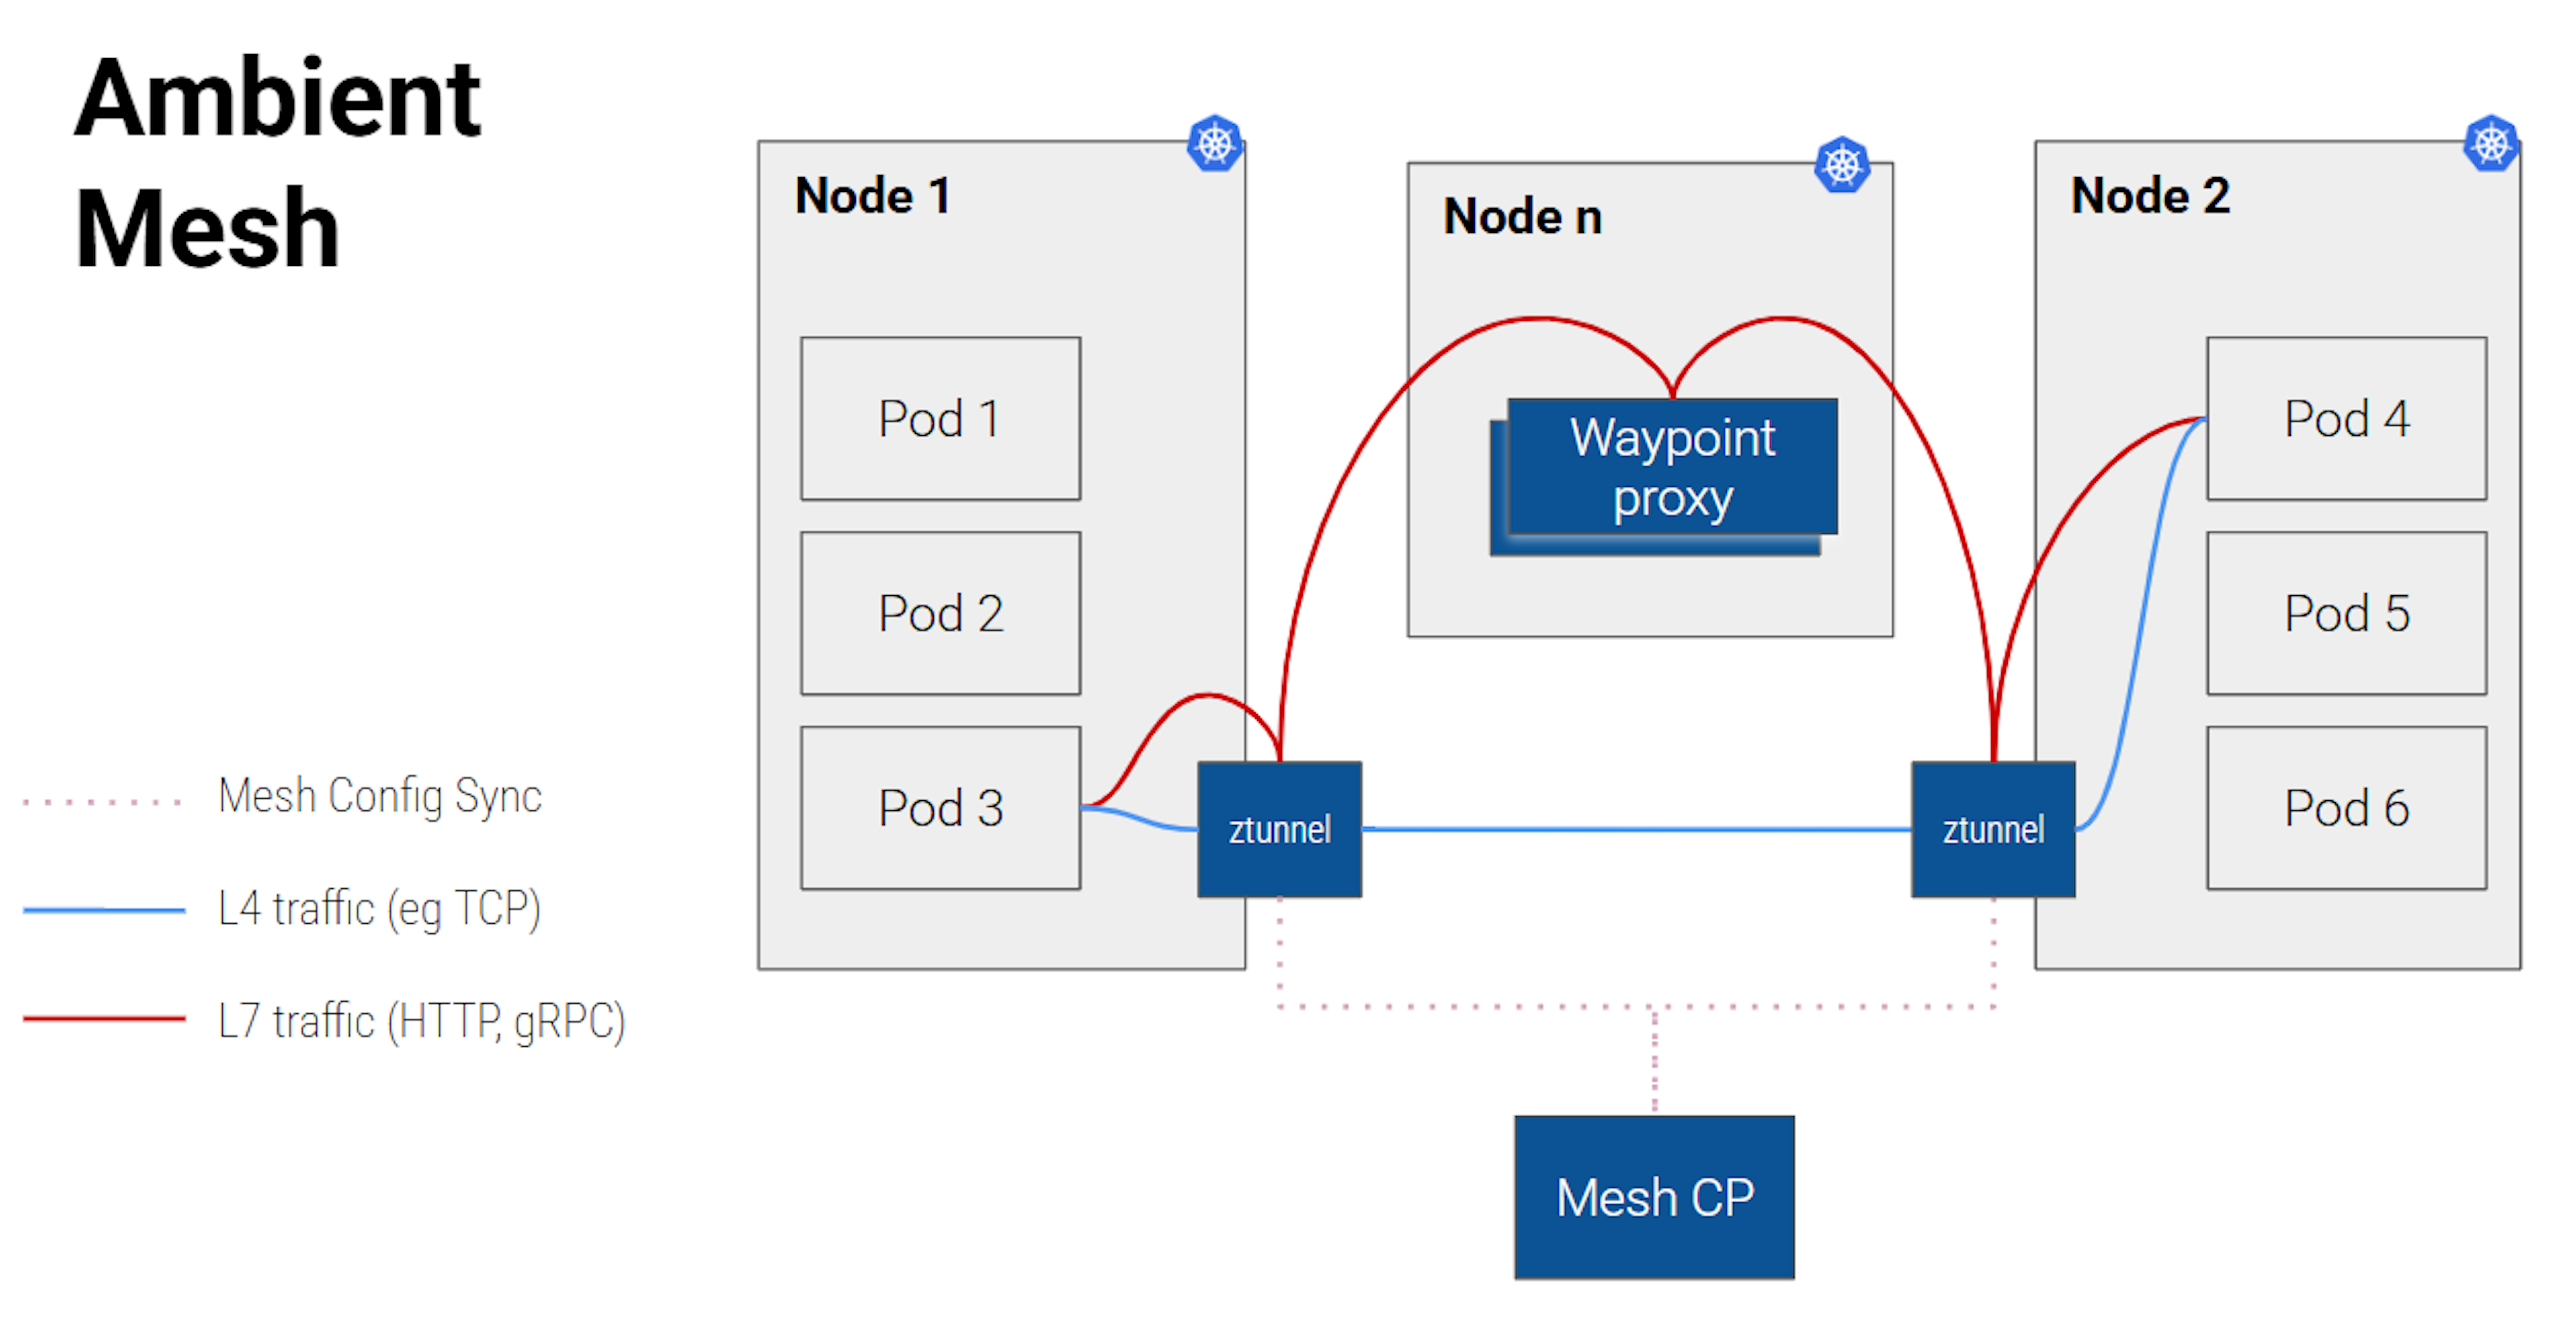Select the Pod 4 box
The height and width of the screenshot is (1318, 2560).
[2346, 418]
